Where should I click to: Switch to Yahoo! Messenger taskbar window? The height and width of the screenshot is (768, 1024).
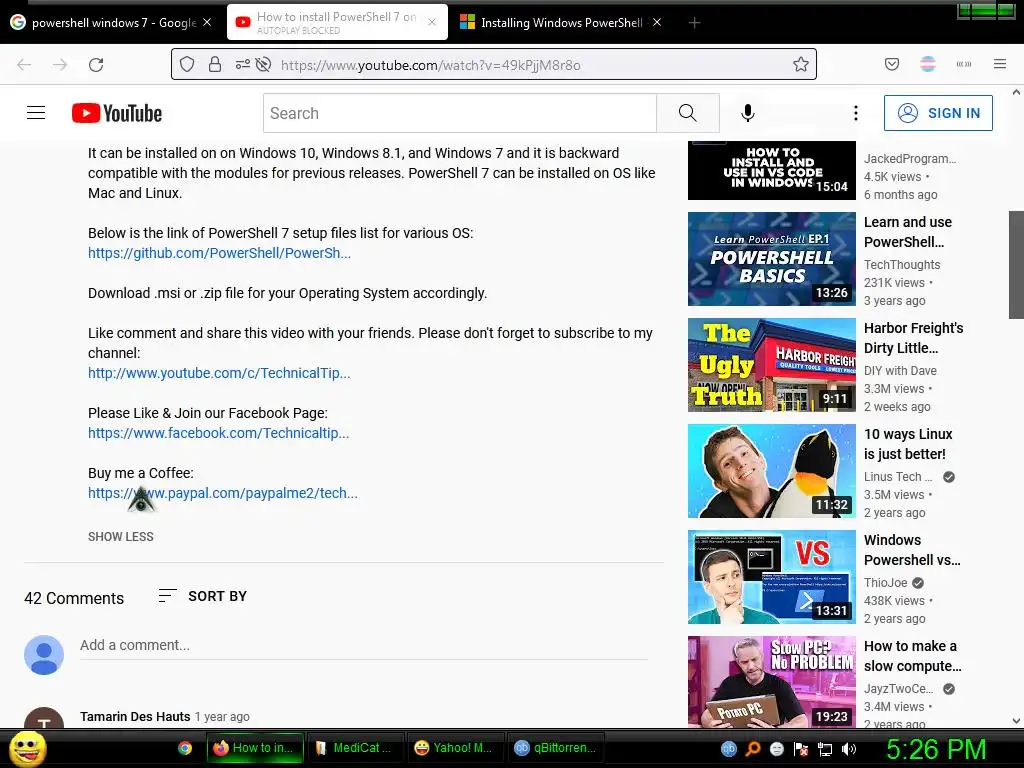click(x=455, y=748)
